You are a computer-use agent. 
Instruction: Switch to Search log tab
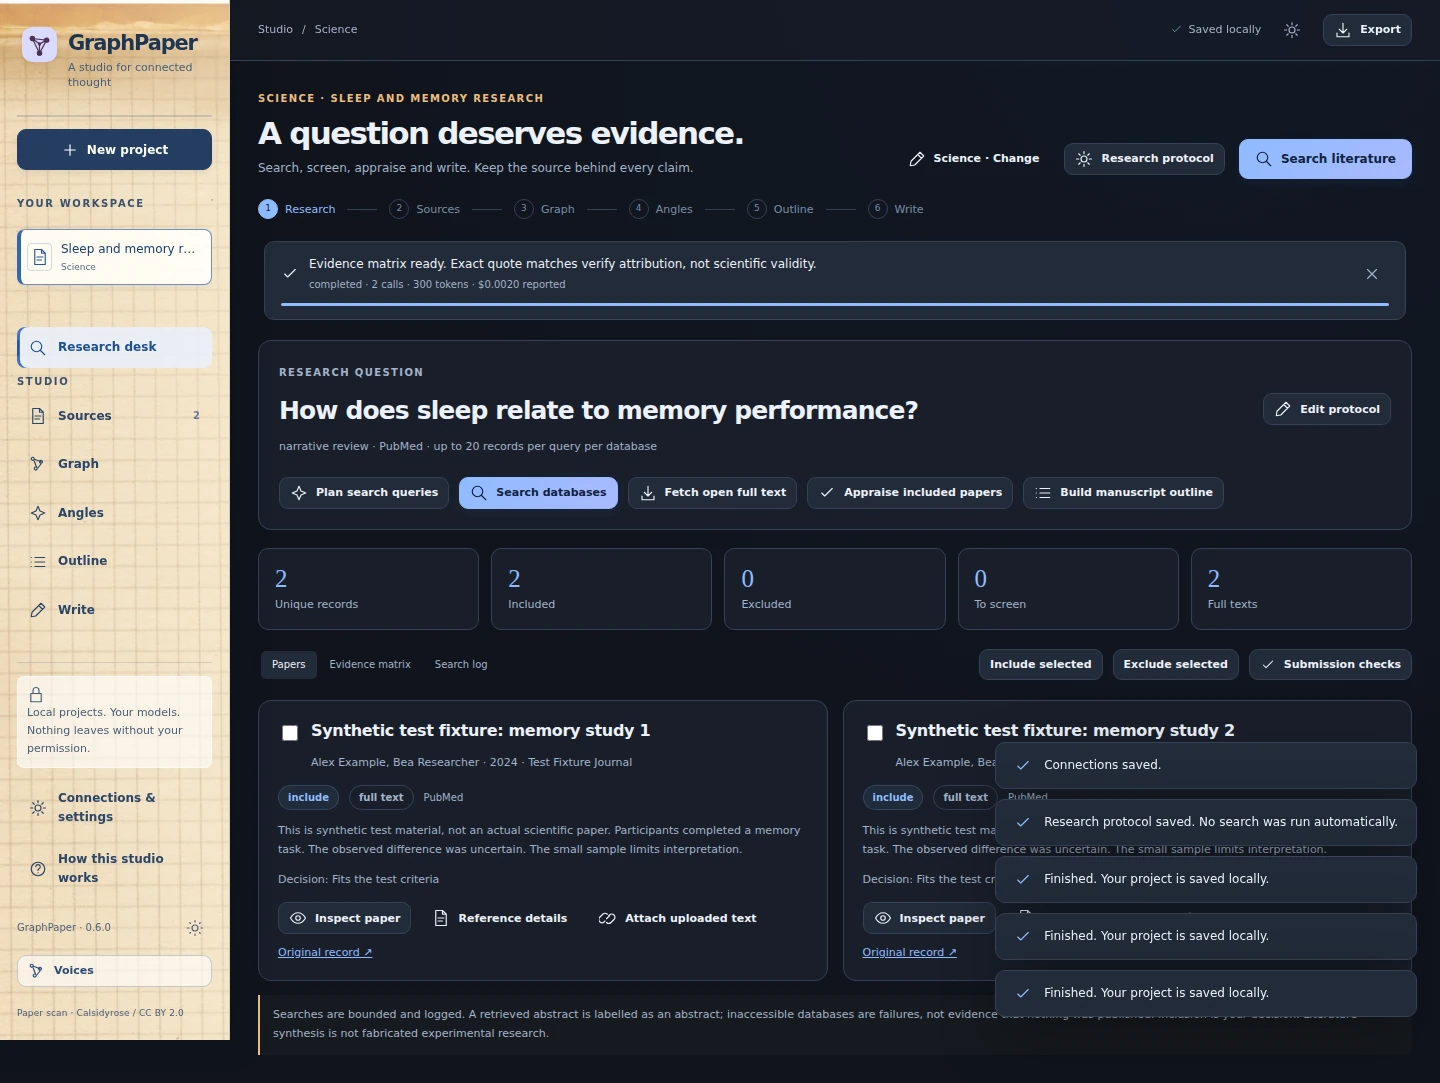(x=461, y=665)
